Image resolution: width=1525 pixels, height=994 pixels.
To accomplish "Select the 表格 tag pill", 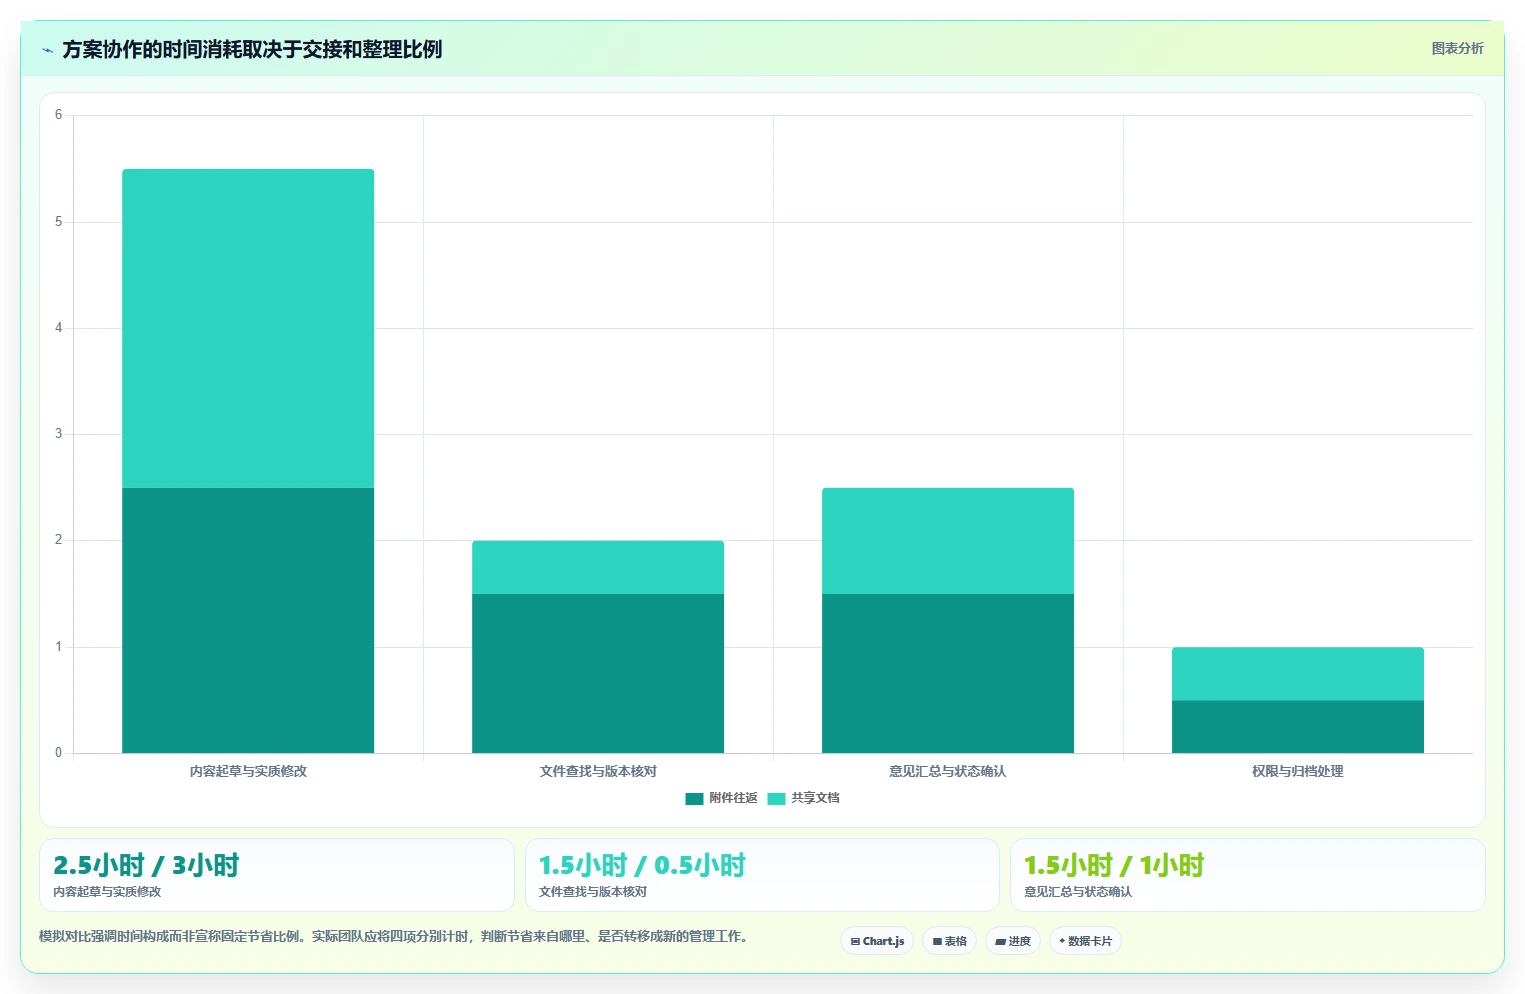I will (x=949, y=941).
